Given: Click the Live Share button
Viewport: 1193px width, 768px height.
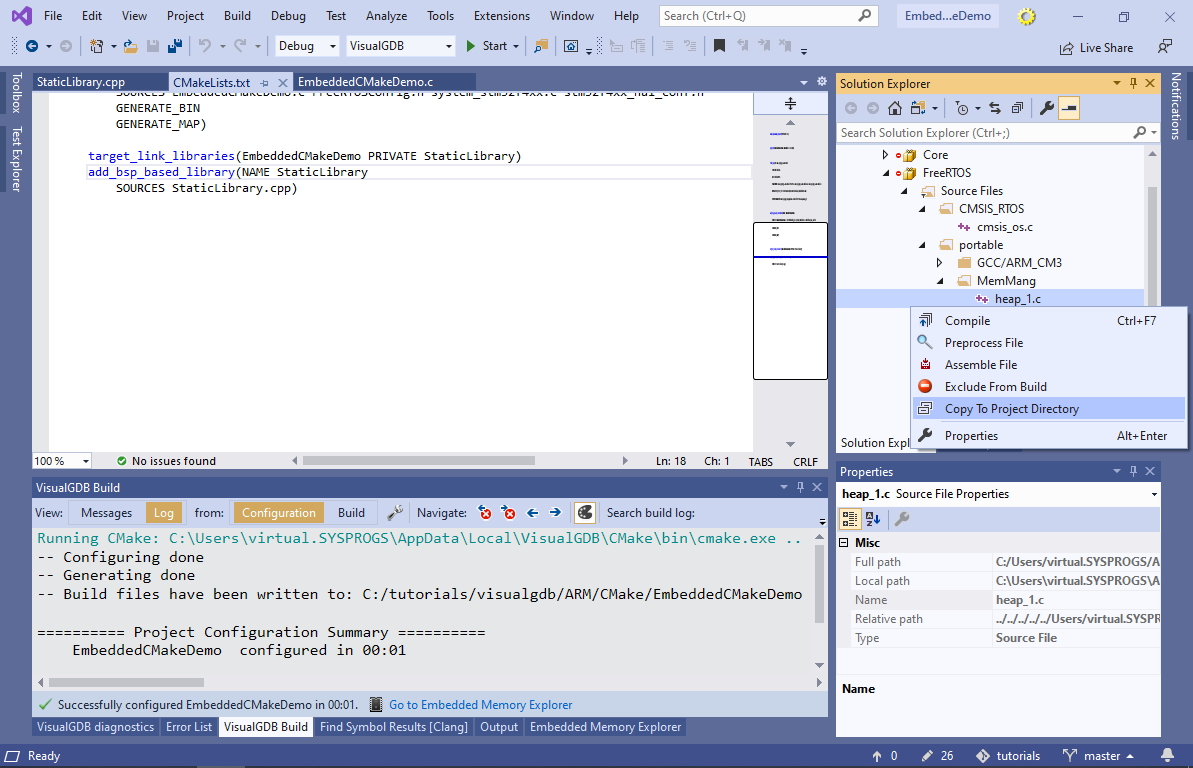Looking at the screenshot, I should point(1096,48).
